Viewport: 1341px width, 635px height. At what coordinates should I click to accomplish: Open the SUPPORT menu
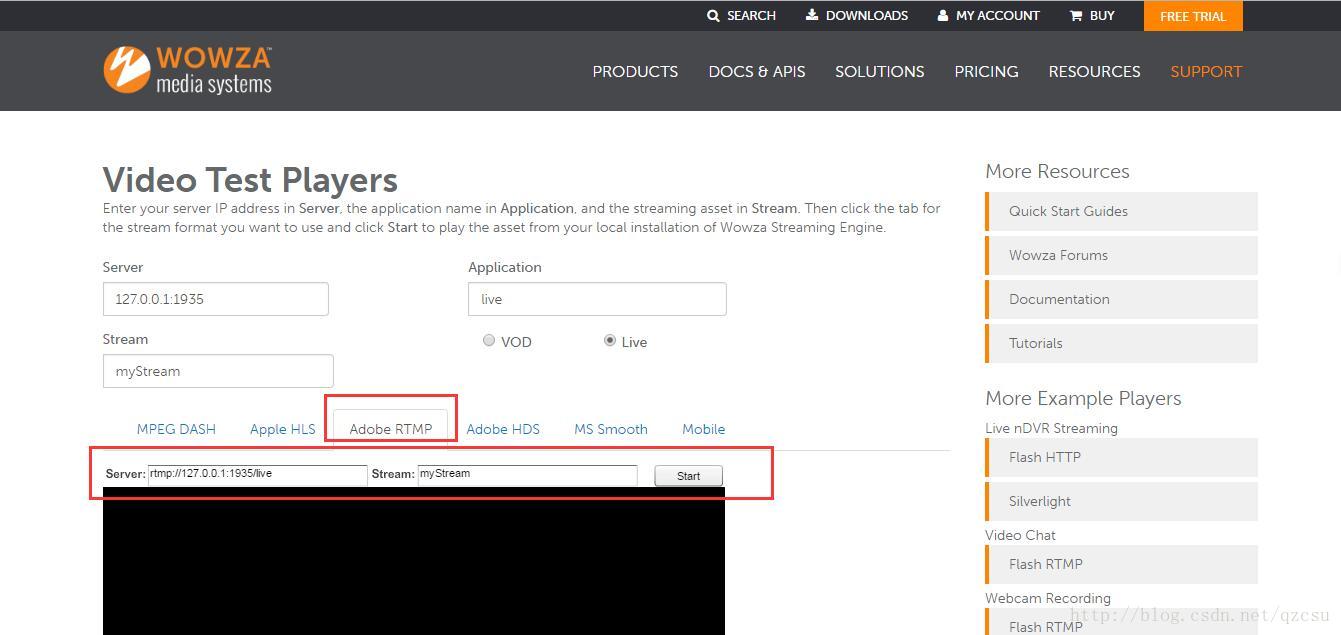pyautogui.click(x=1206, y=72)
